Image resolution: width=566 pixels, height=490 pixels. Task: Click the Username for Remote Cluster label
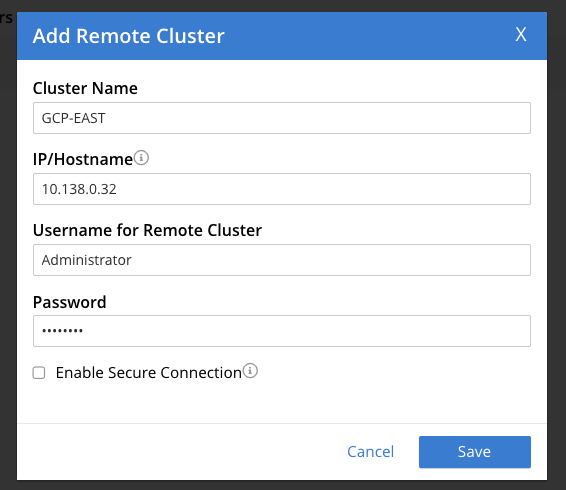click(147, 230)
